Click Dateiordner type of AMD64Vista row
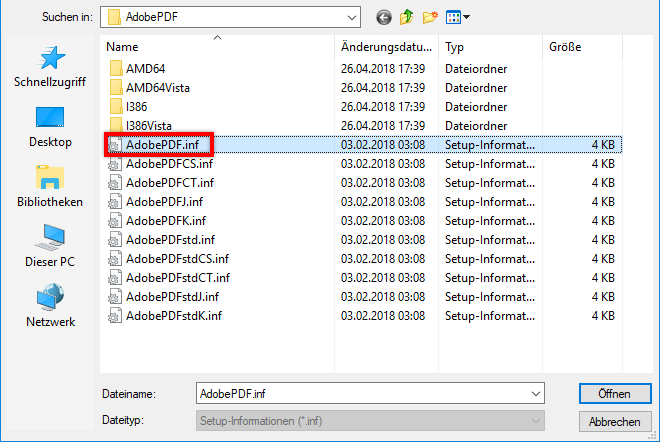660x442 pixels. (x=476, y=88)
